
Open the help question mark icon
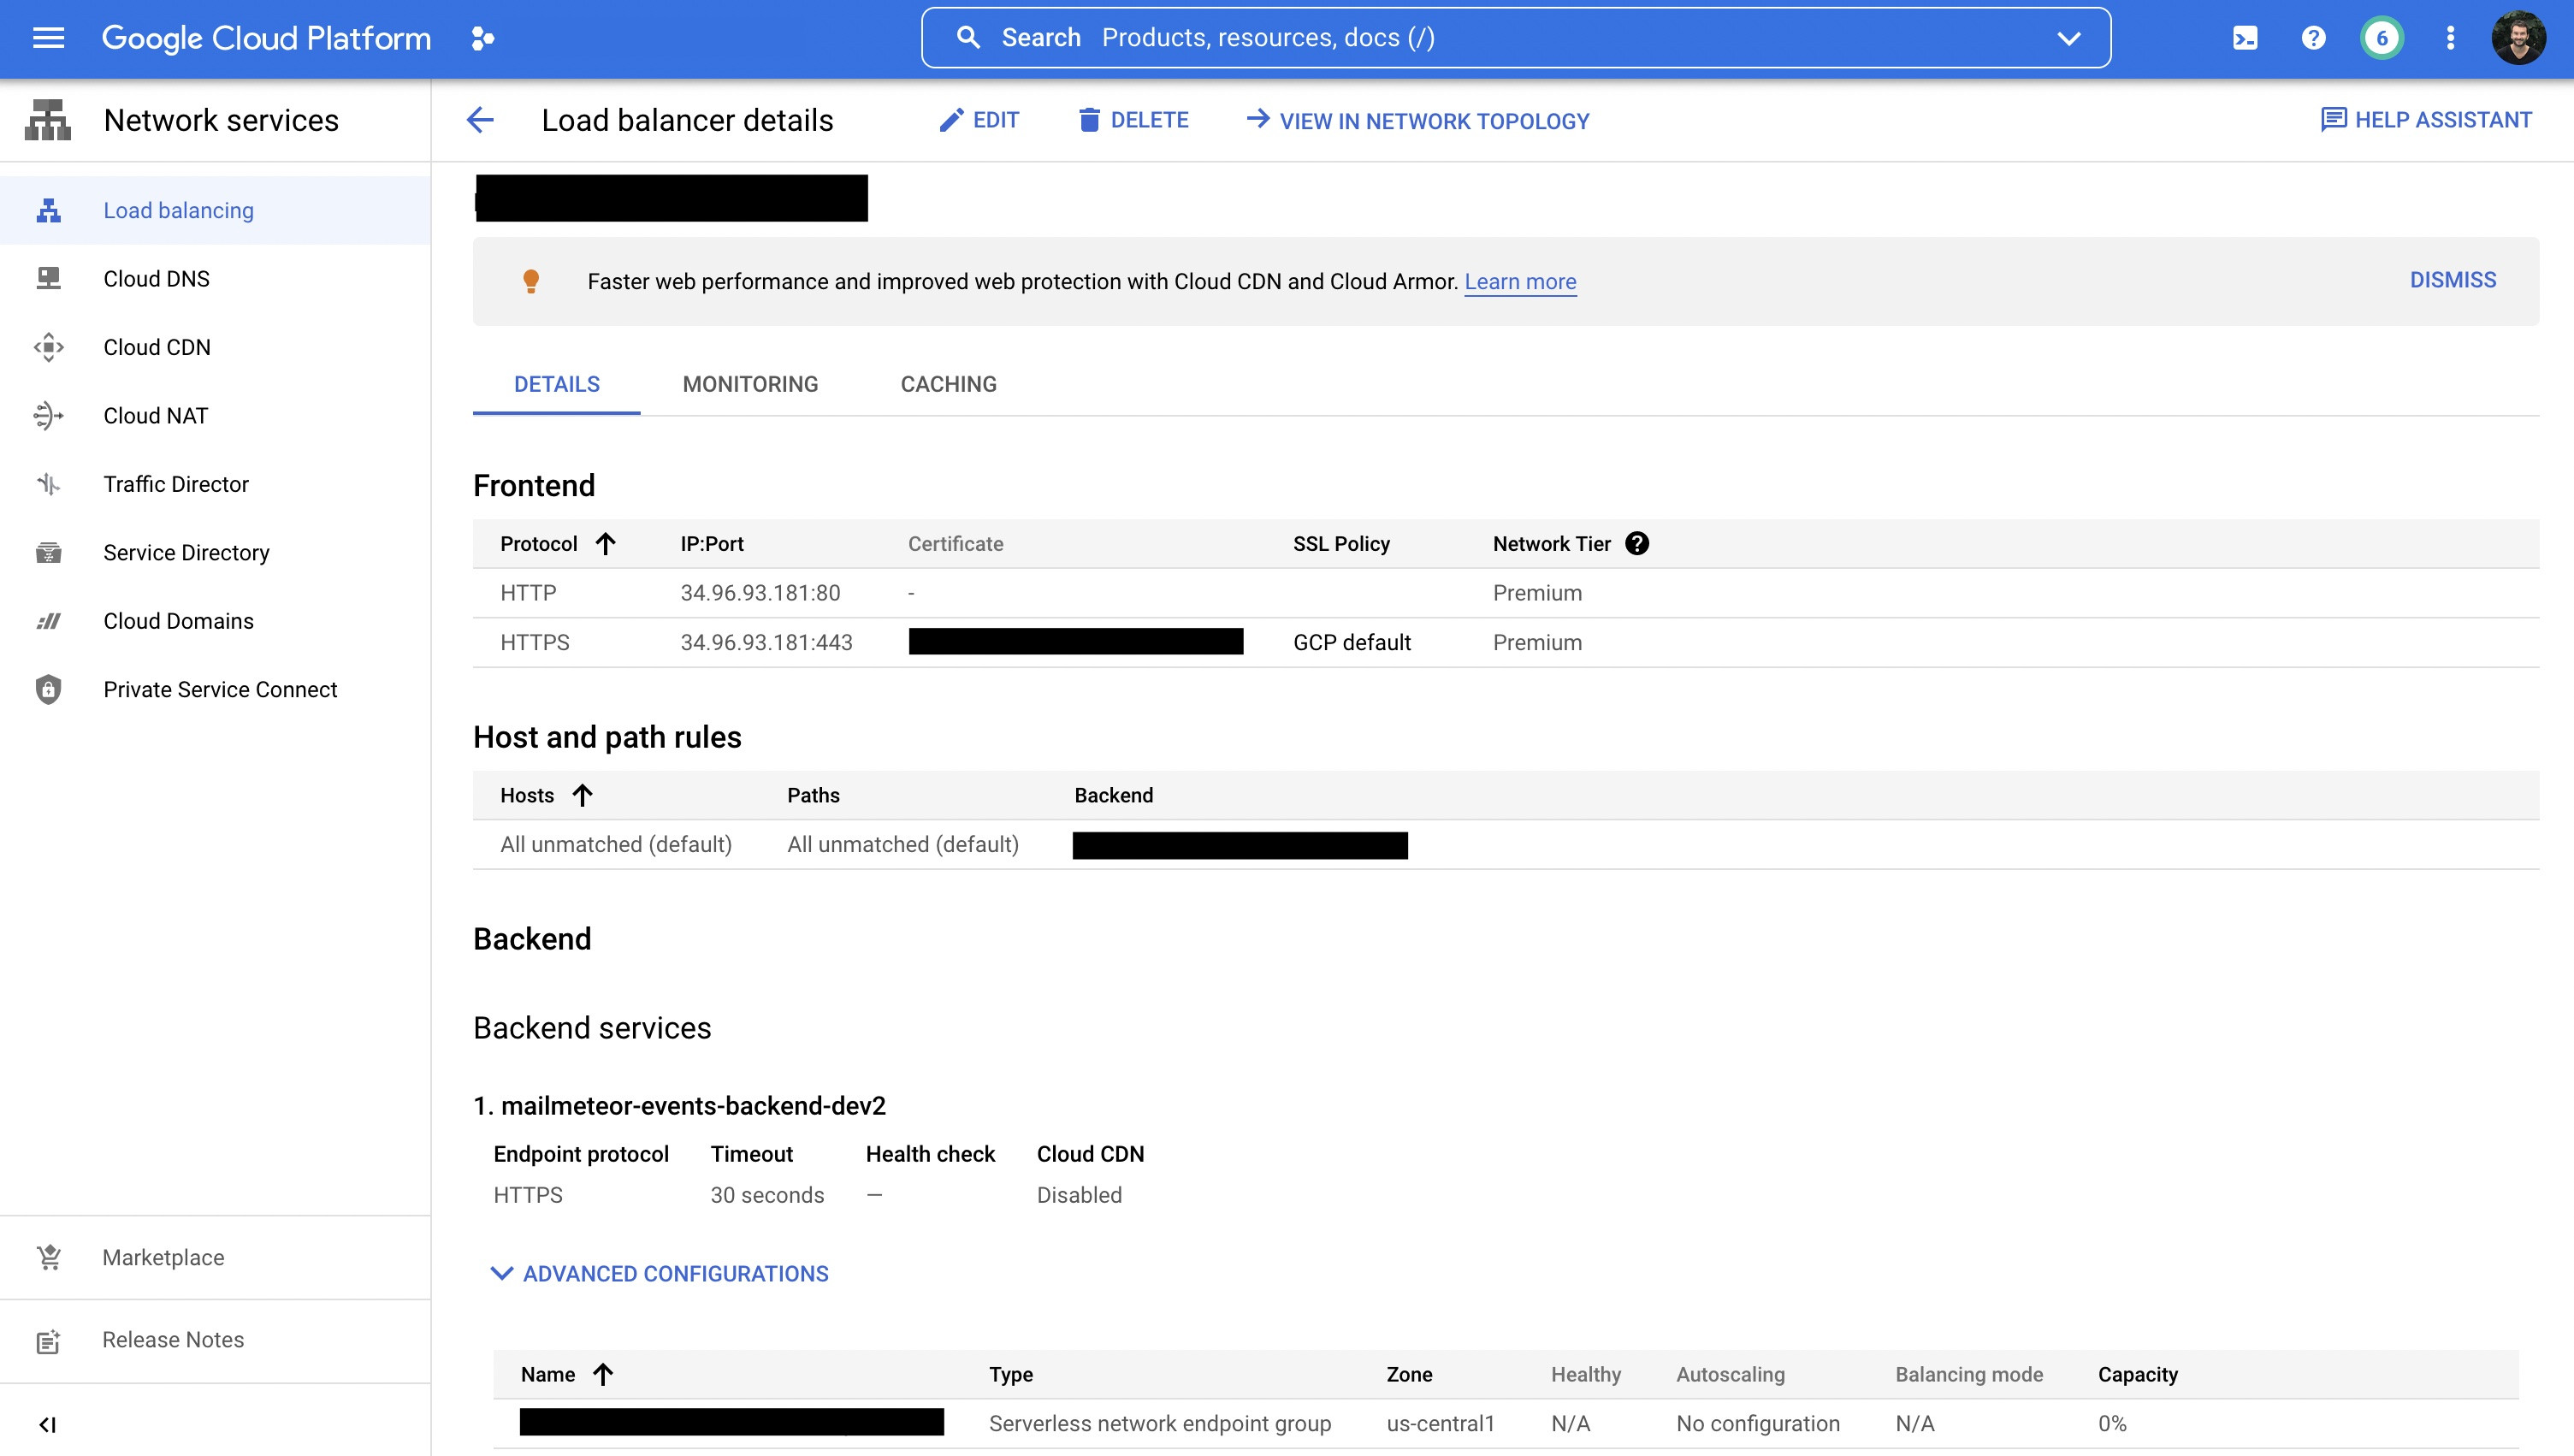coord(2313,38)
